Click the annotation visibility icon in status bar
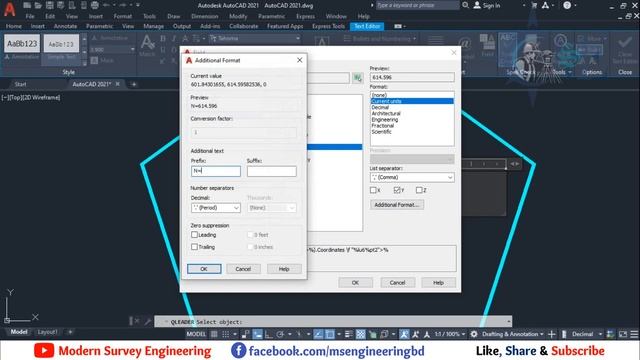 (404, 334)
